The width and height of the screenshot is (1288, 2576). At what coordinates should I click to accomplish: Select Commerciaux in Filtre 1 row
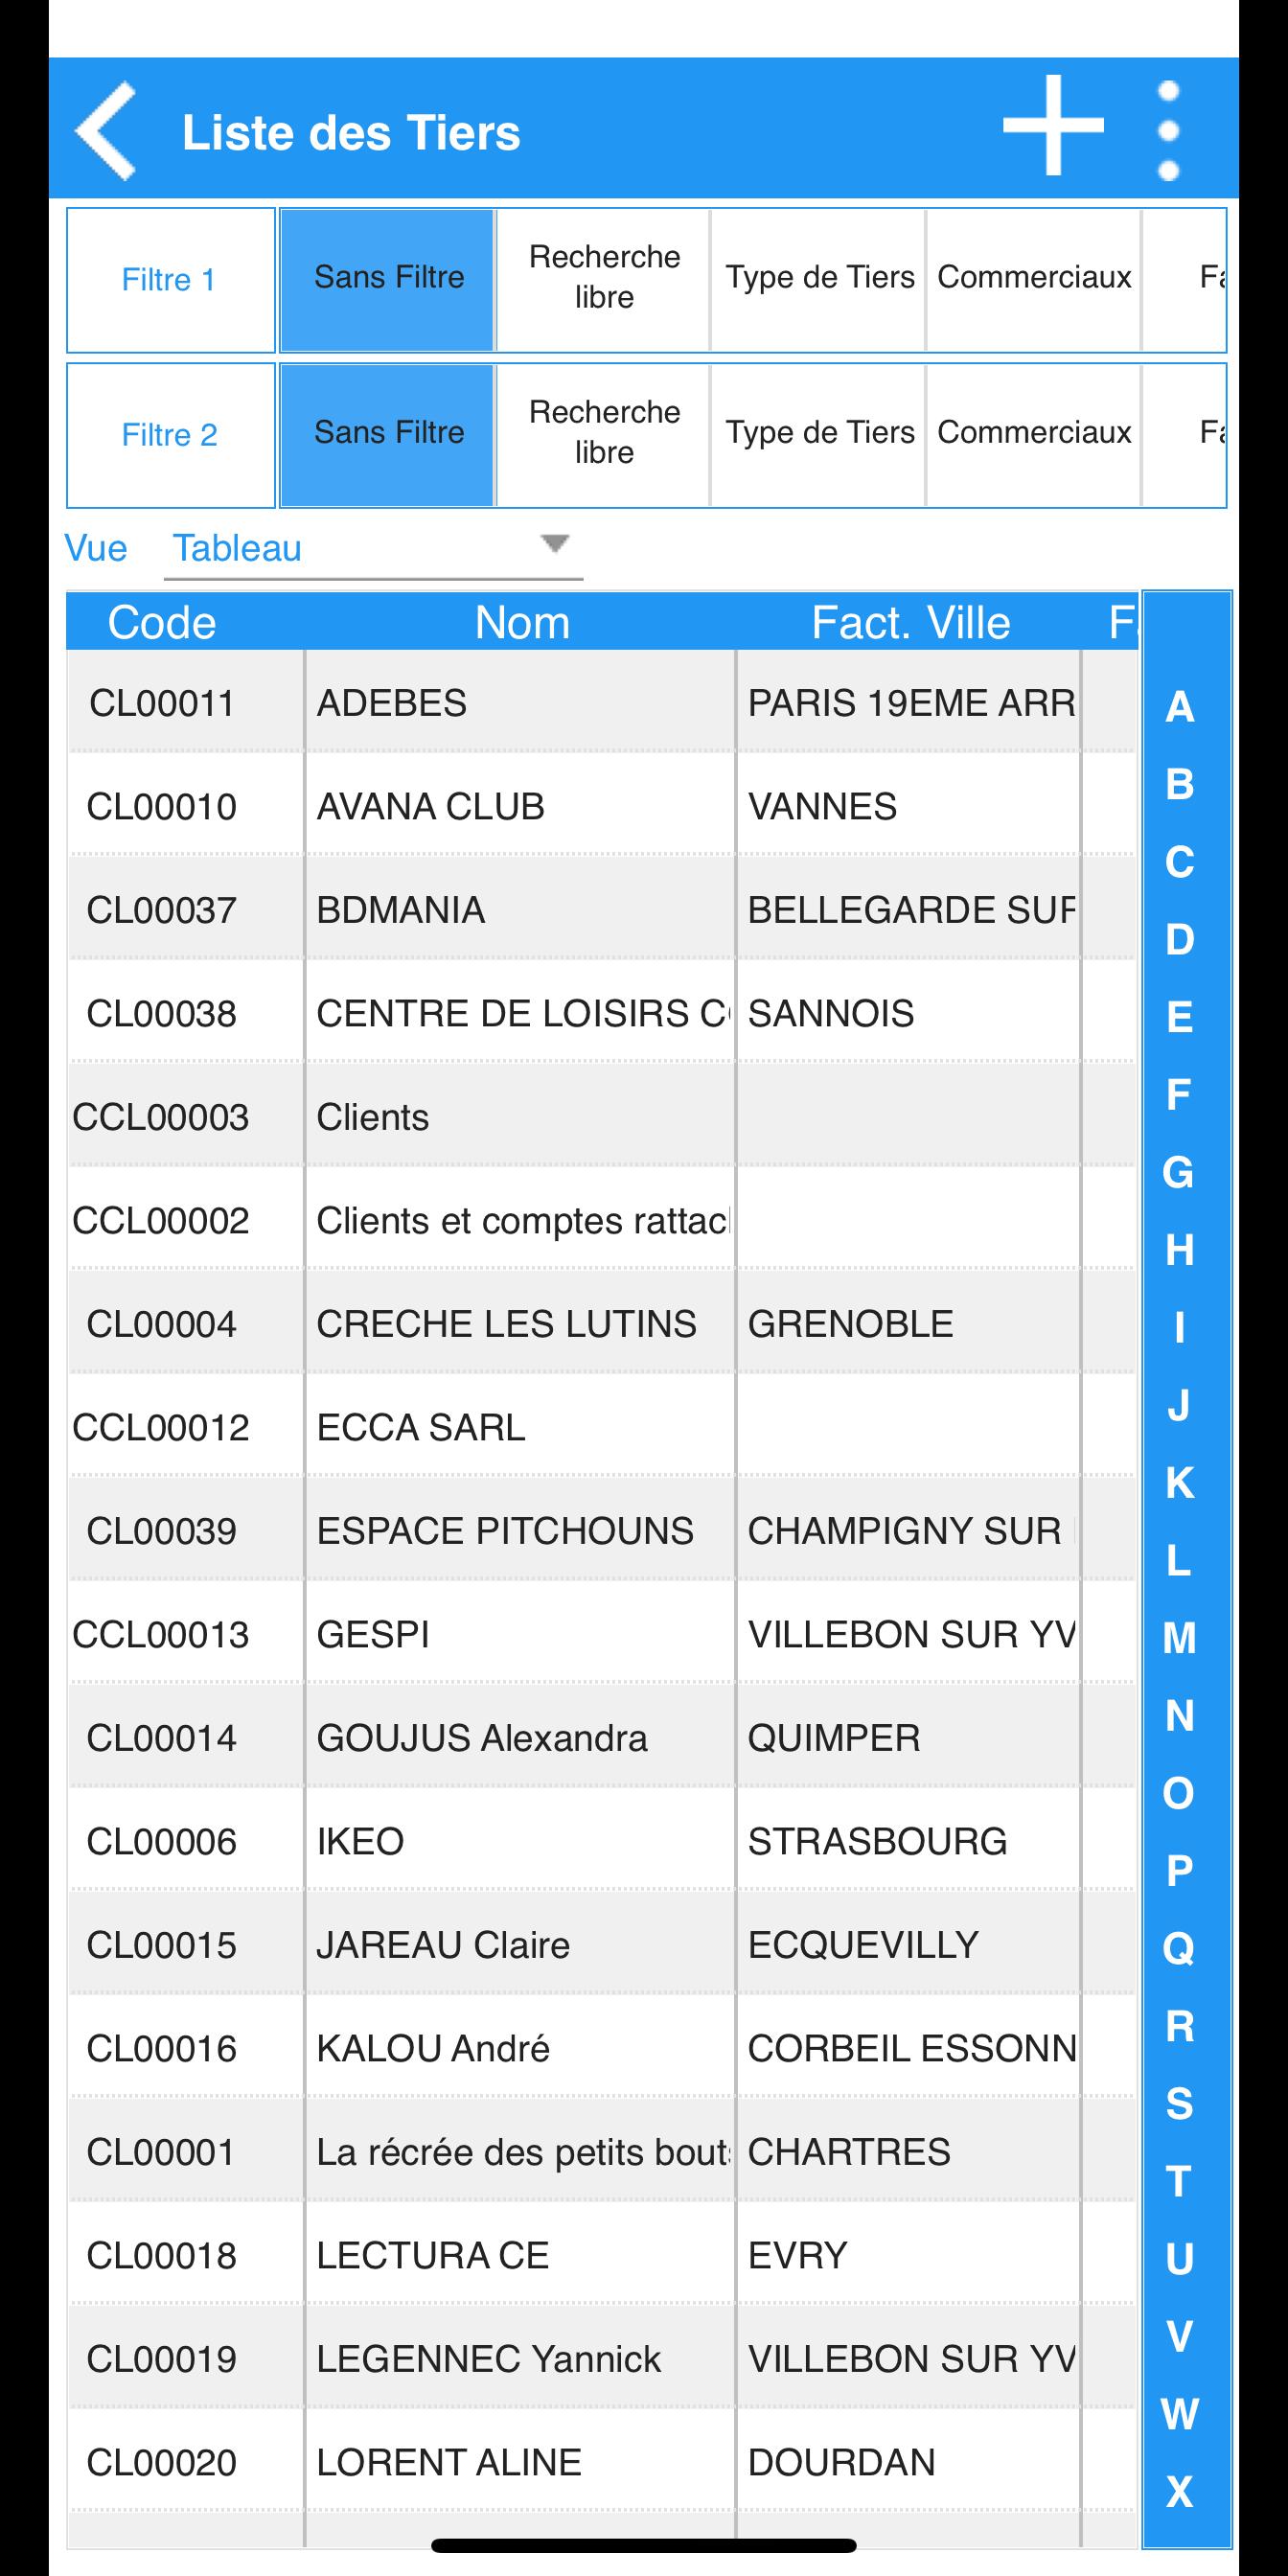(1034, 280)
